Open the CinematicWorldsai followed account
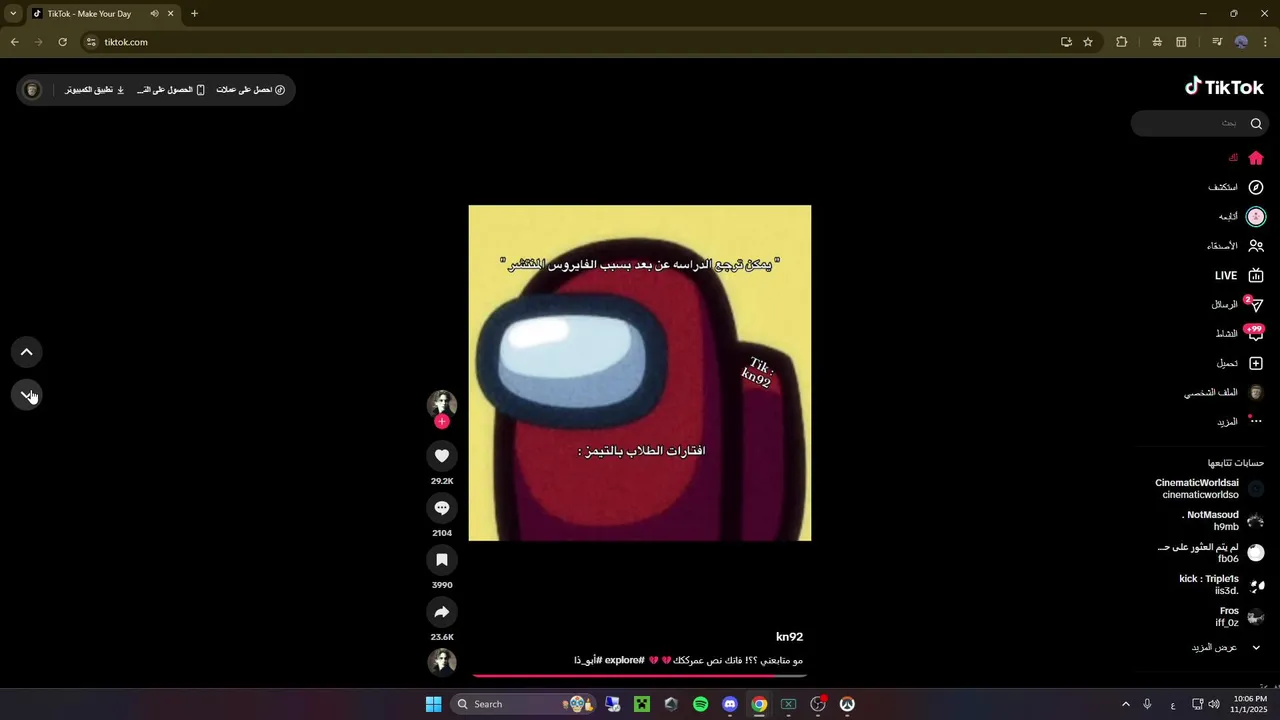Screen dimensions: 1280x720 (1209, 489)
